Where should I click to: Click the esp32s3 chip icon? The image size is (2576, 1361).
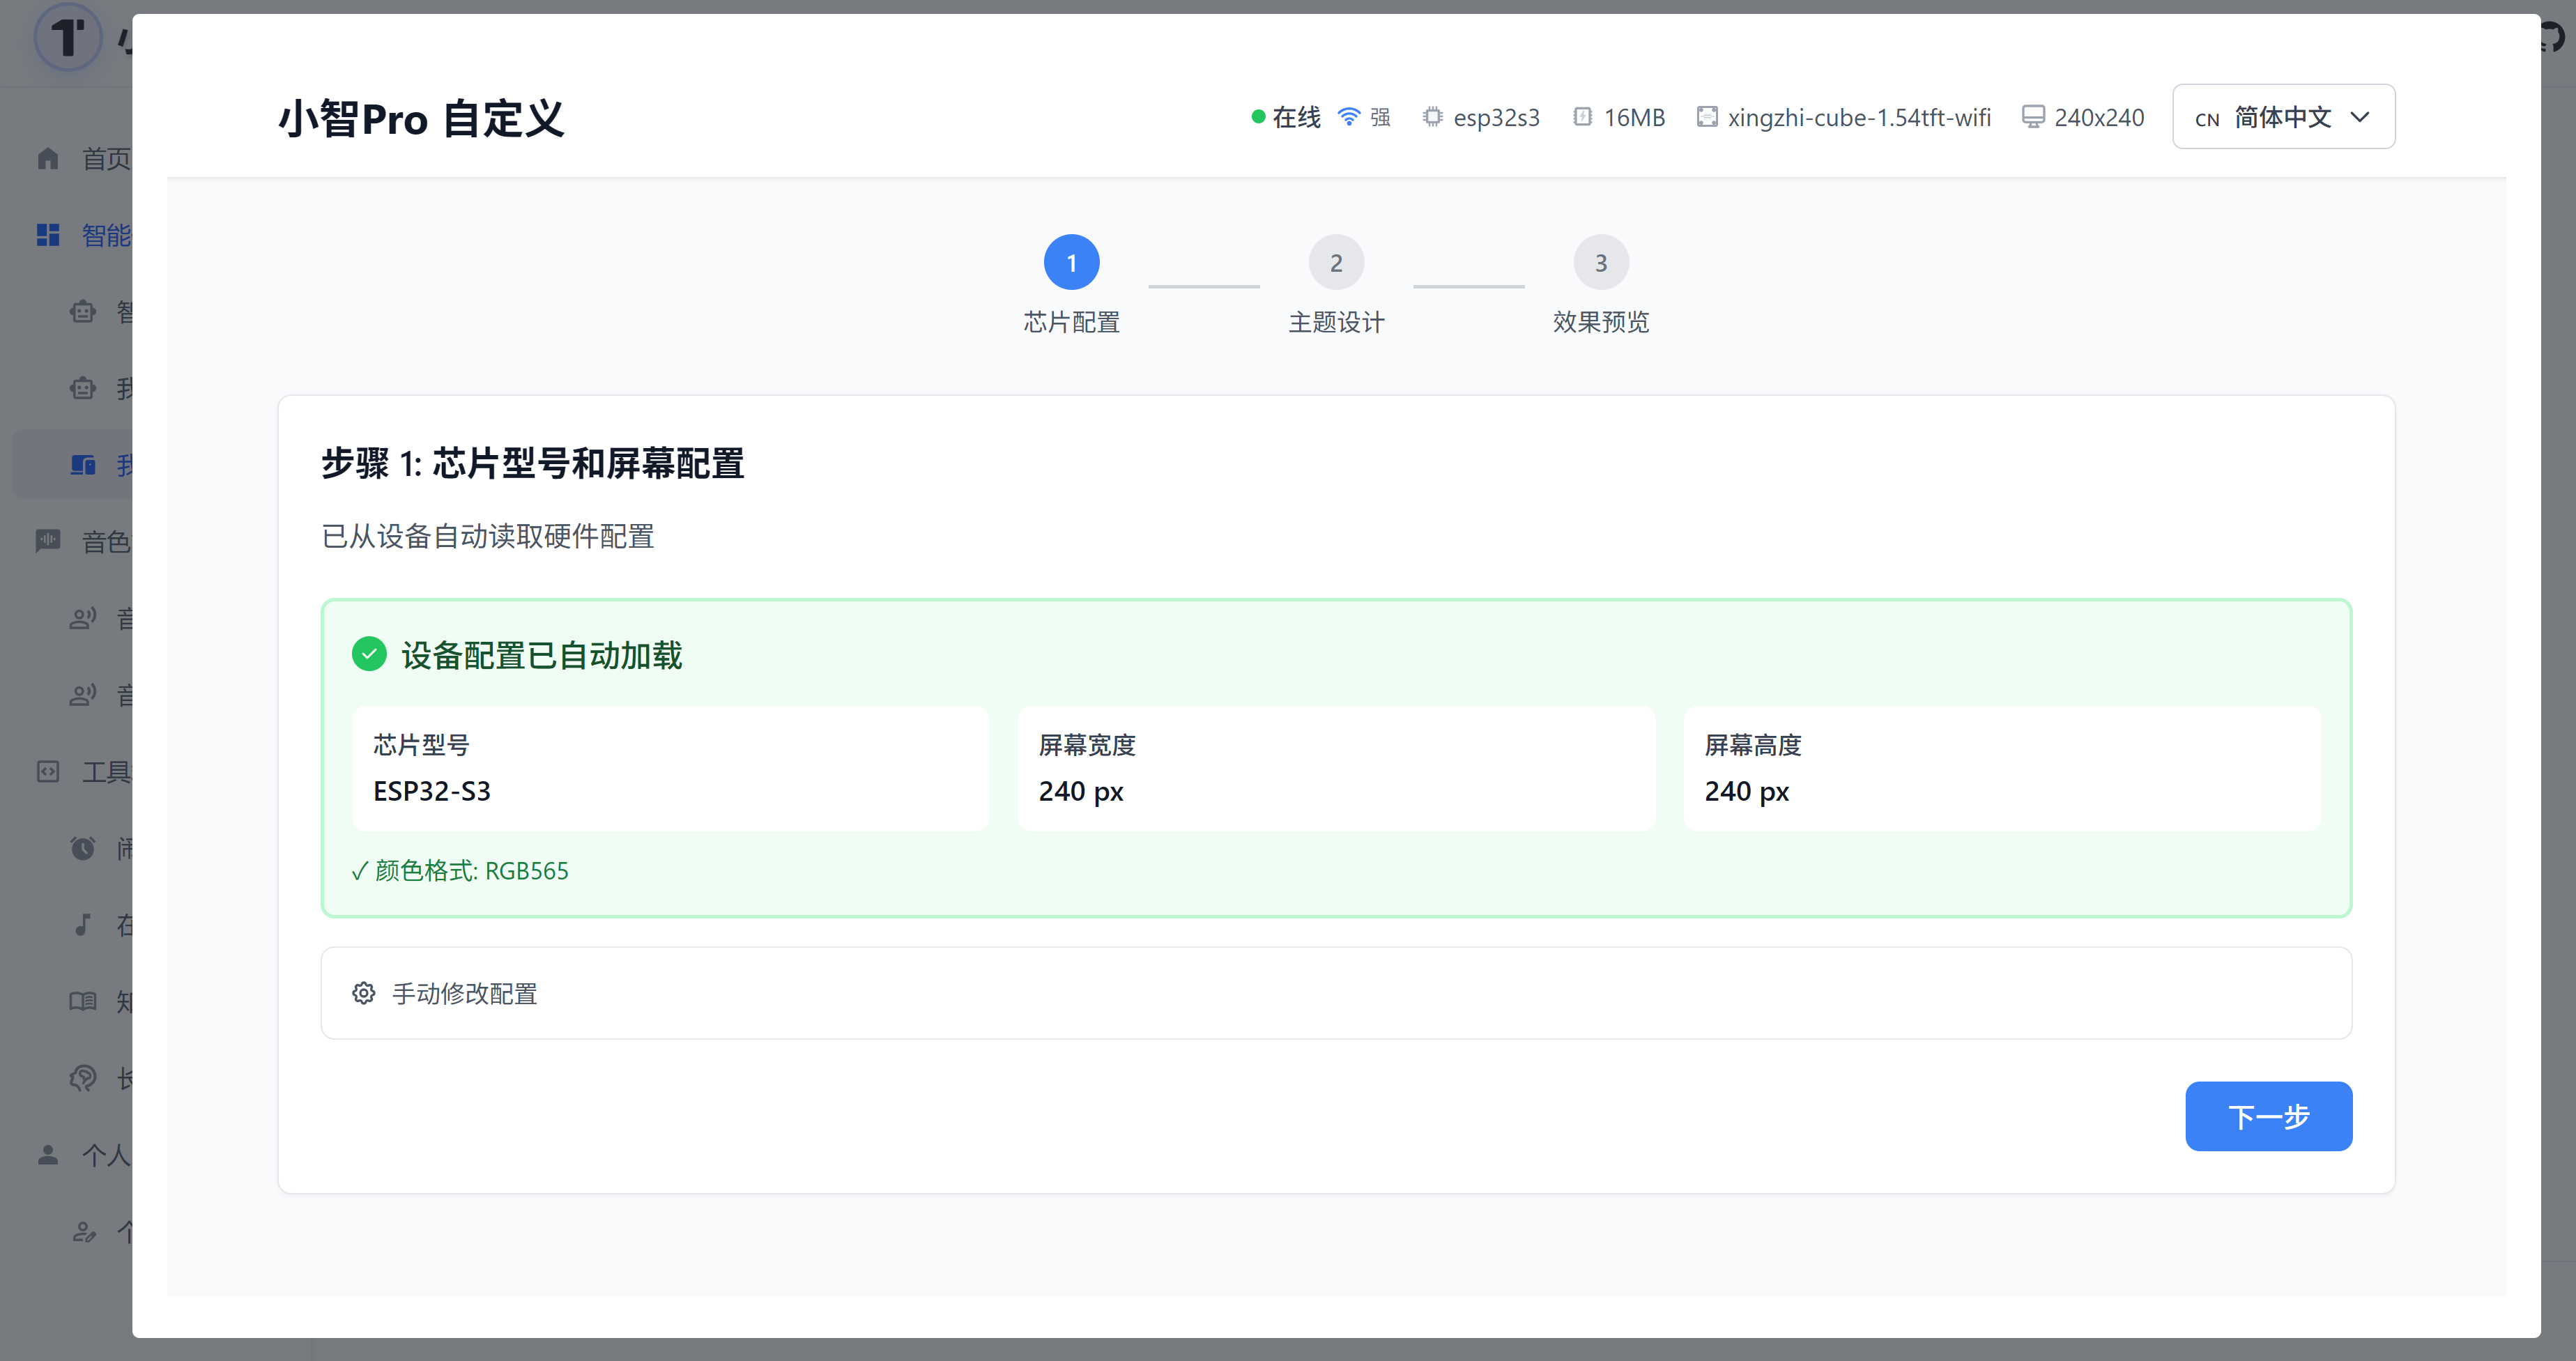pyautogui.click(x=1432, y=117)
